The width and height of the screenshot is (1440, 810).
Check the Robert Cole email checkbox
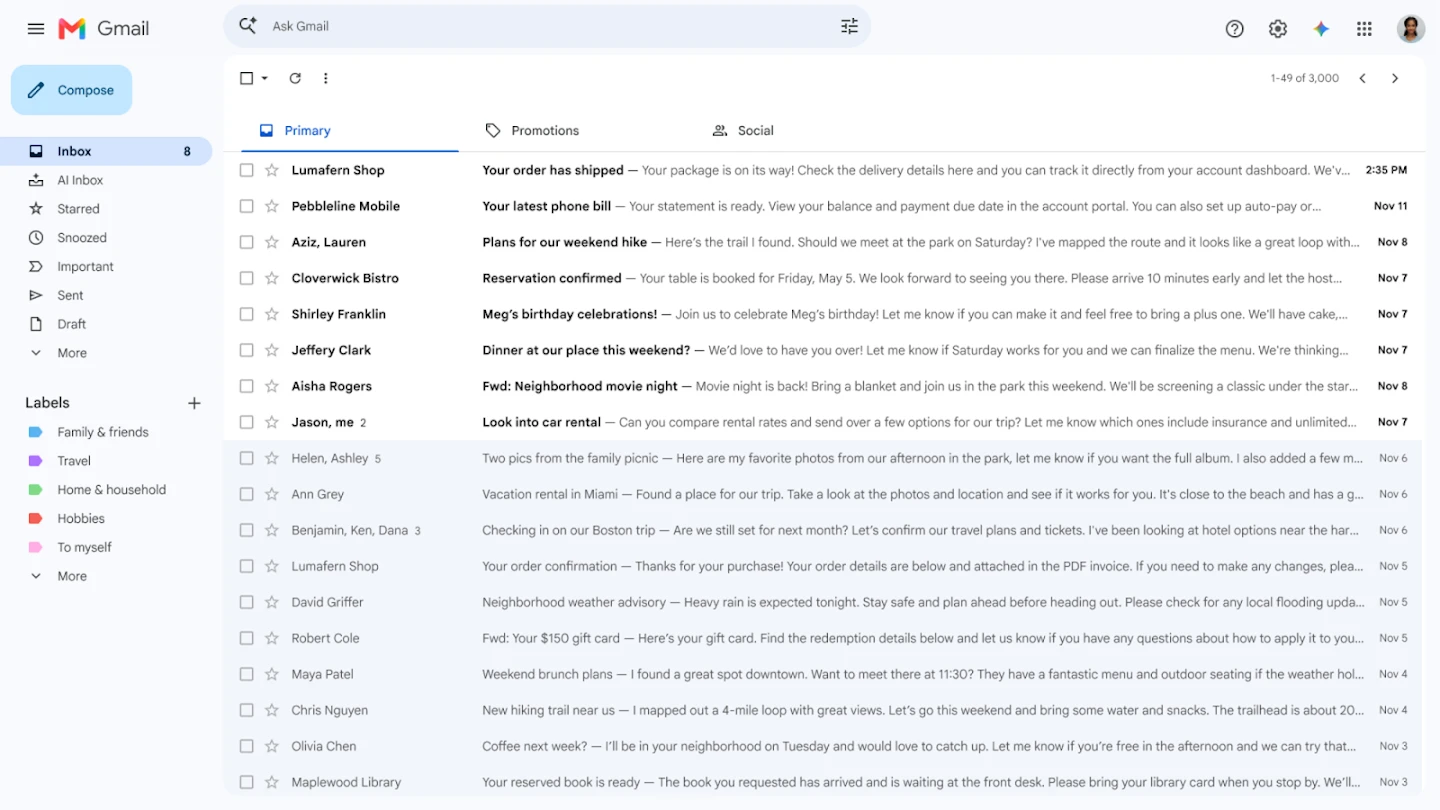point(246,638)
